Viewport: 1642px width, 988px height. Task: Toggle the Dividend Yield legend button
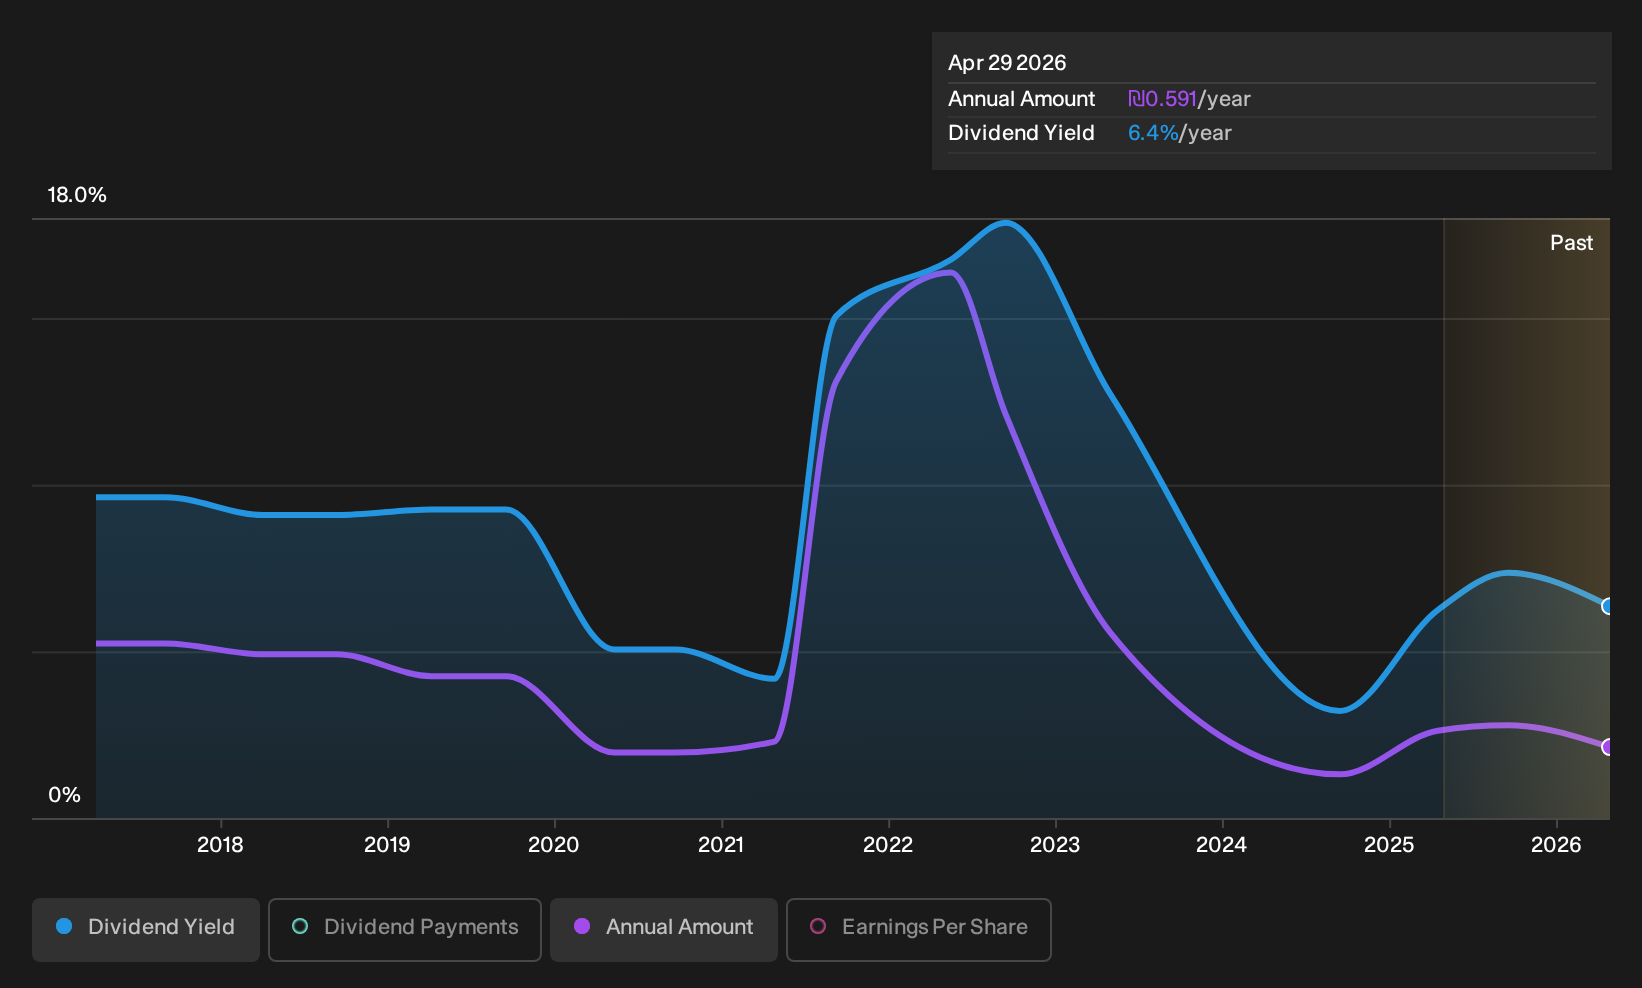[146, 930]
